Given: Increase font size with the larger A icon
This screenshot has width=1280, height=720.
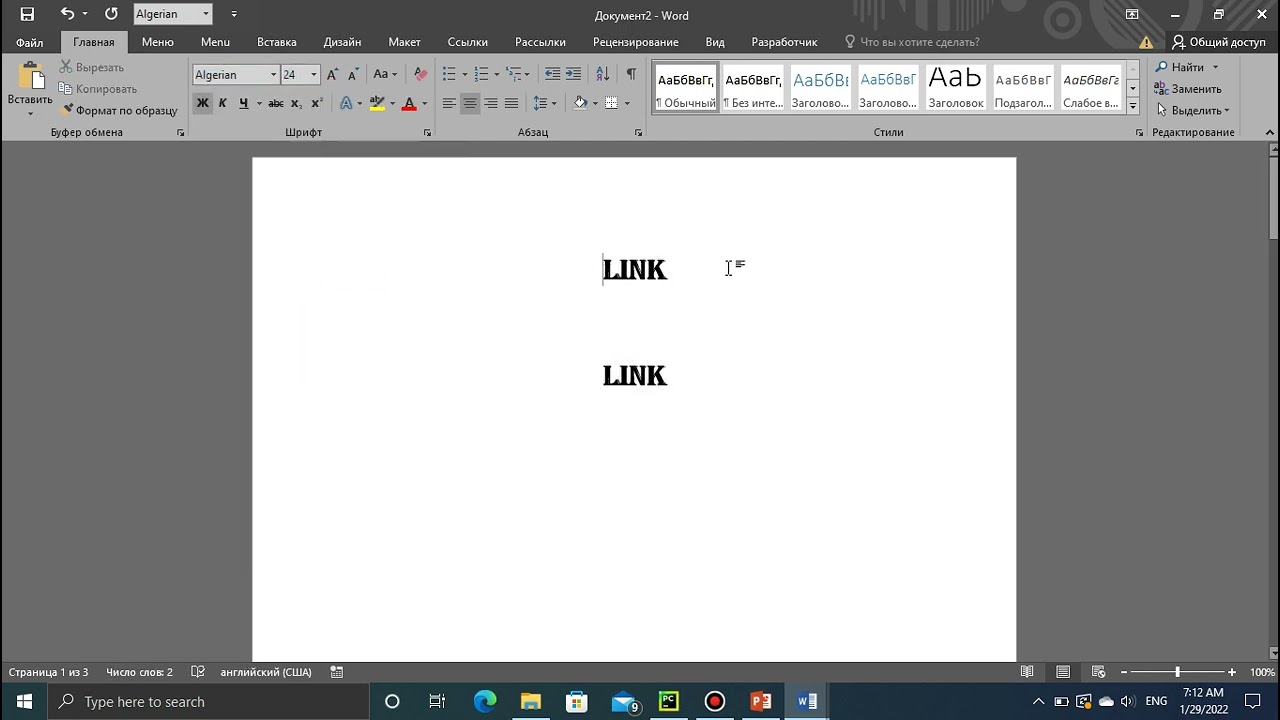Looking at the screenshot, I should 332,75.
